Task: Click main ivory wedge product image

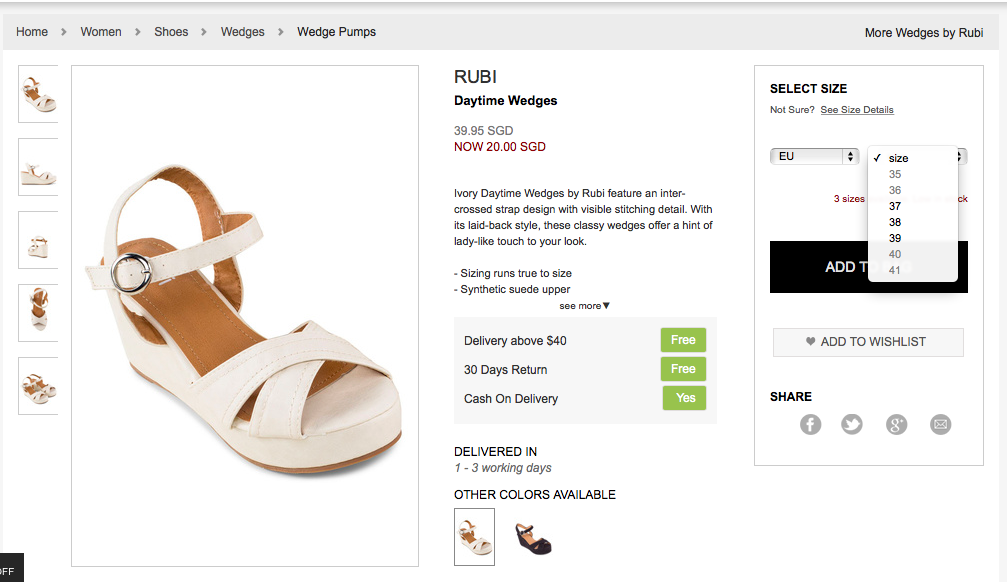Action: pos(245,316)
